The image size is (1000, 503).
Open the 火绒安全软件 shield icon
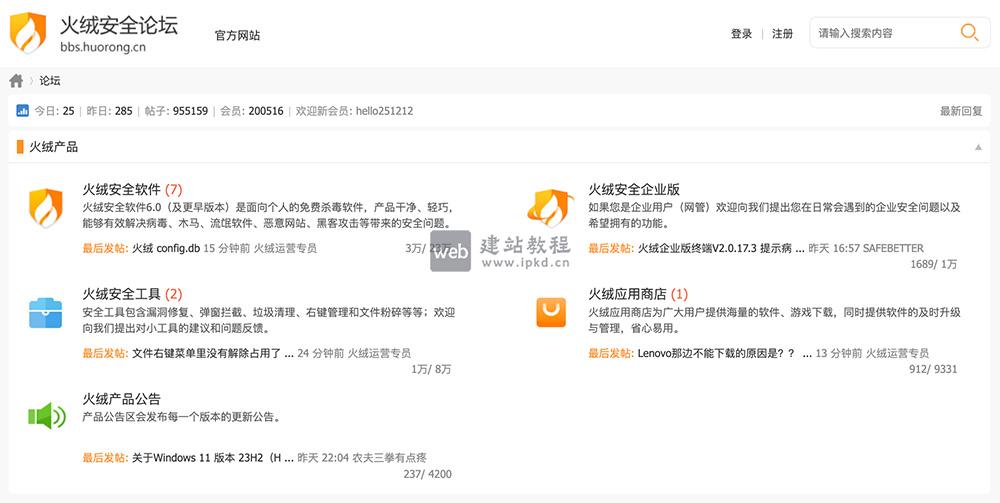pos(46,208)
